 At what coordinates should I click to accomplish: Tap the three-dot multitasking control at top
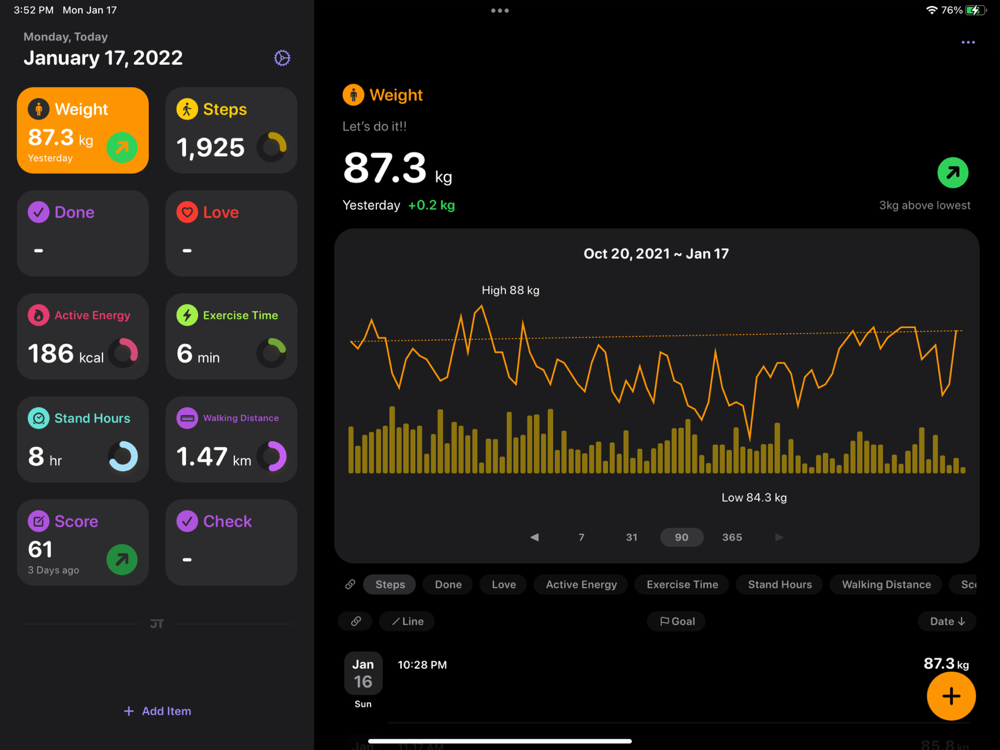tap(500, 11)
